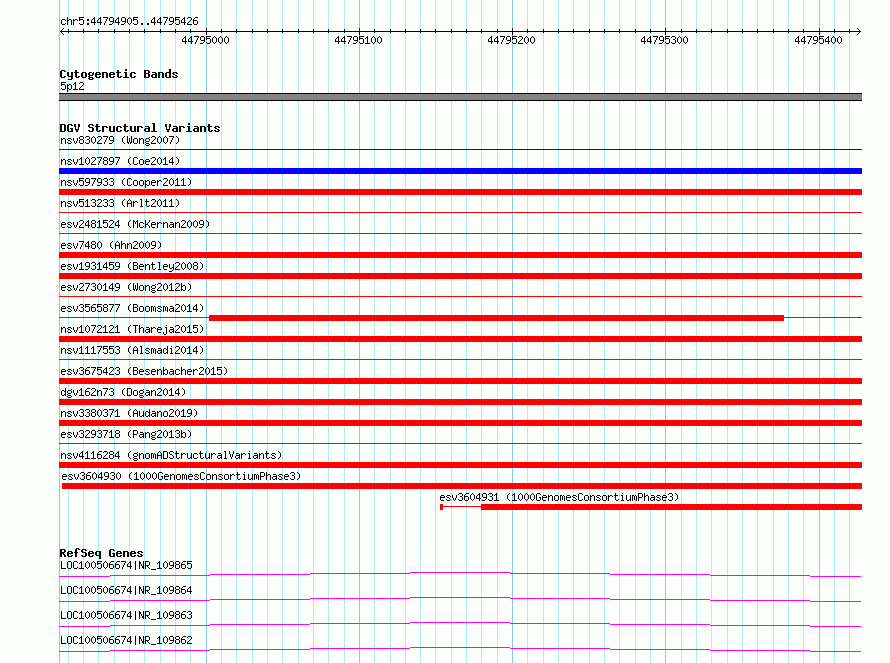Open variant esv7480 (Ahn2009)
This screenshot has height=663, width=890.
tap(111, 245)
